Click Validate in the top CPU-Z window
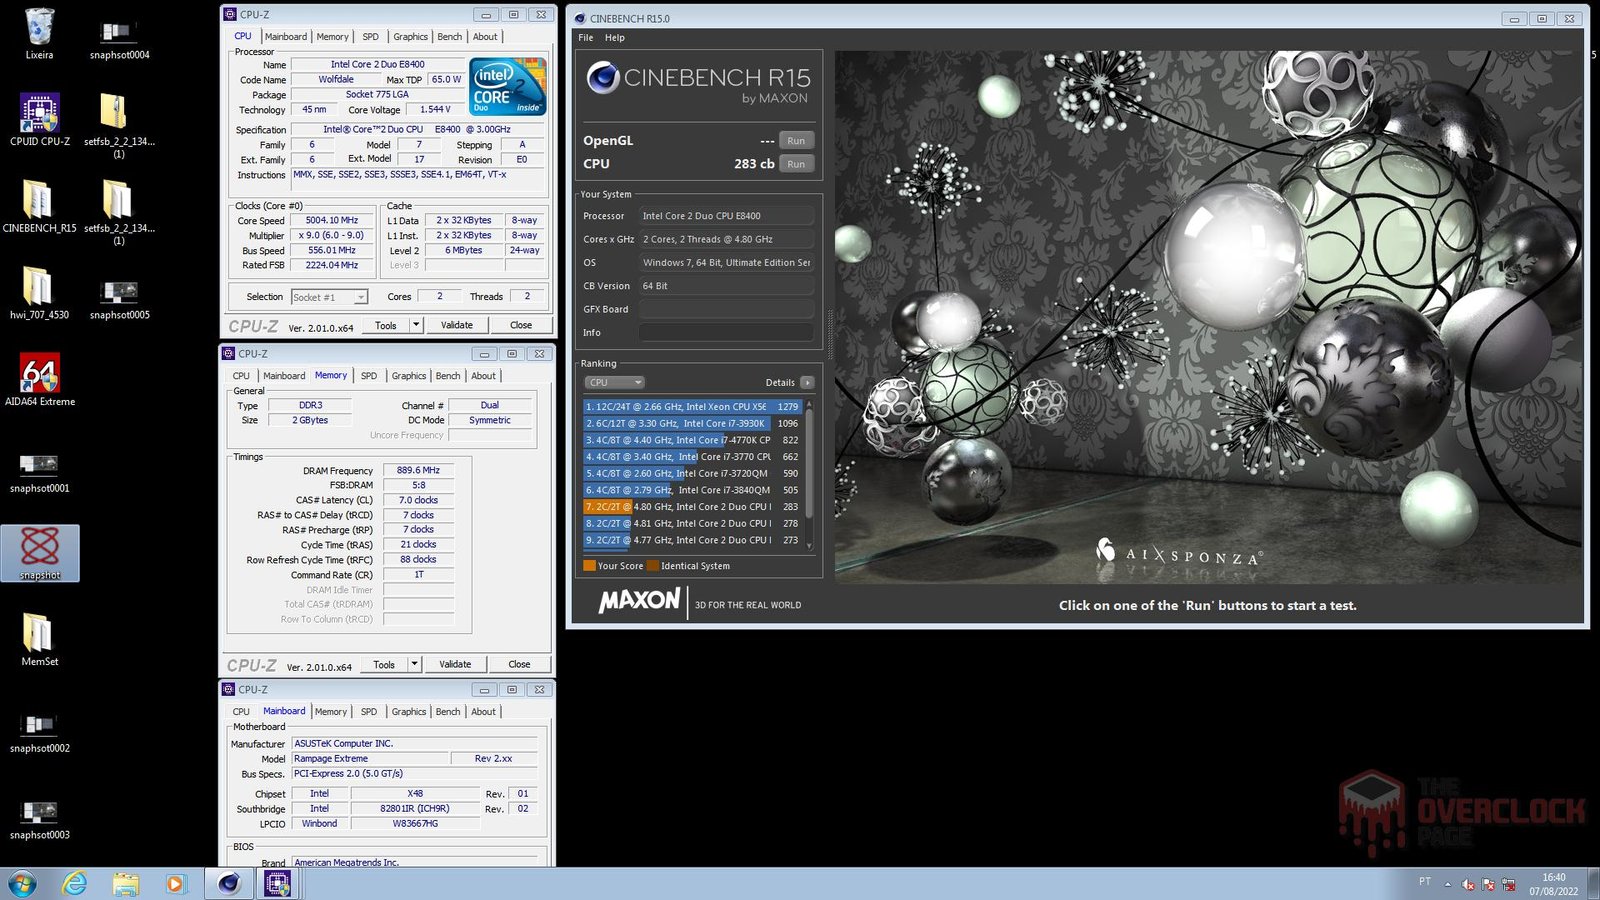The width and height of the screenshot is (1600, 900). [457, 325]
